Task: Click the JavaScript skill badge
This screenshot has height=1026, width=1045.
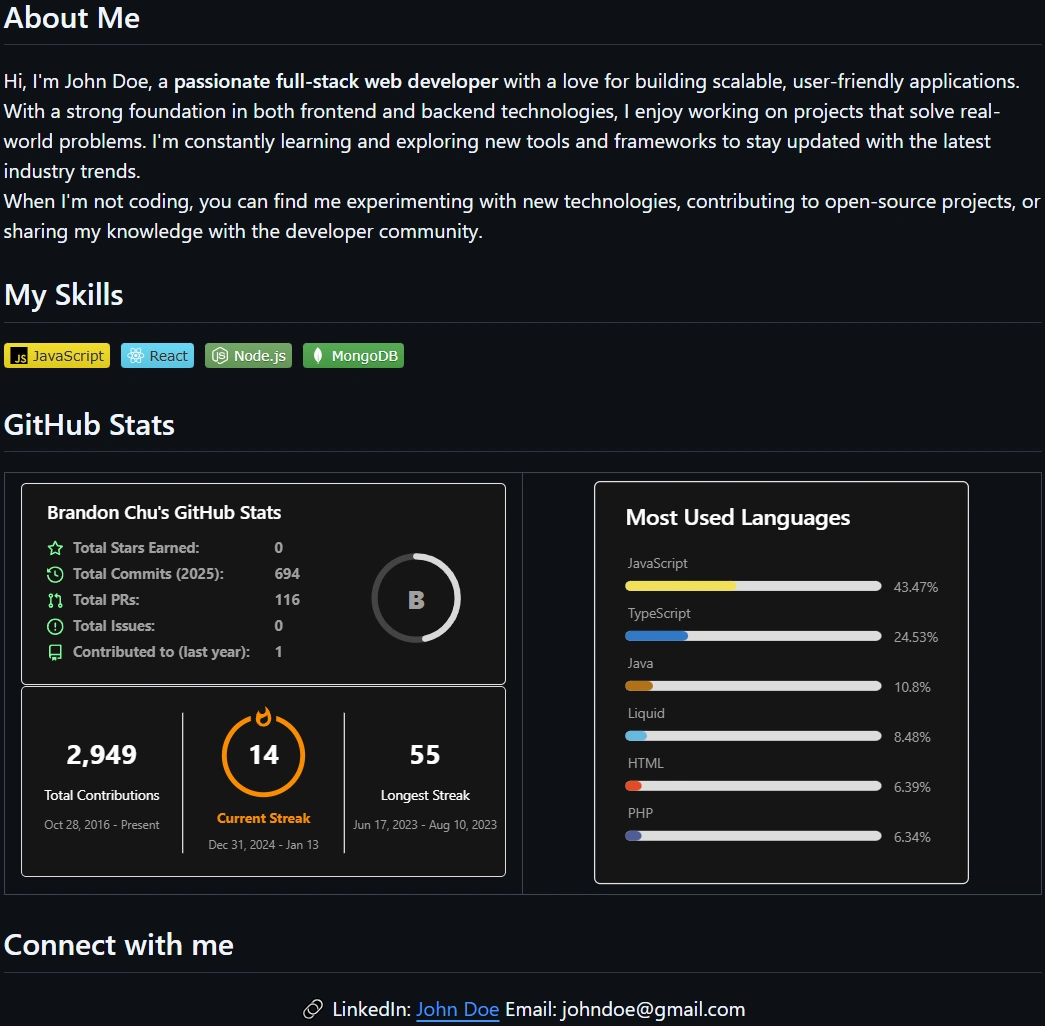Action: (x=57, y=356)
